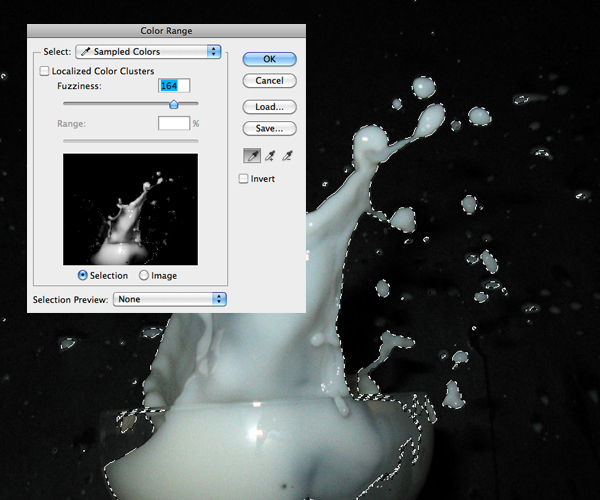Select the Selection radio button
Viewport: 600px width, 500px height.
[83, 275]
